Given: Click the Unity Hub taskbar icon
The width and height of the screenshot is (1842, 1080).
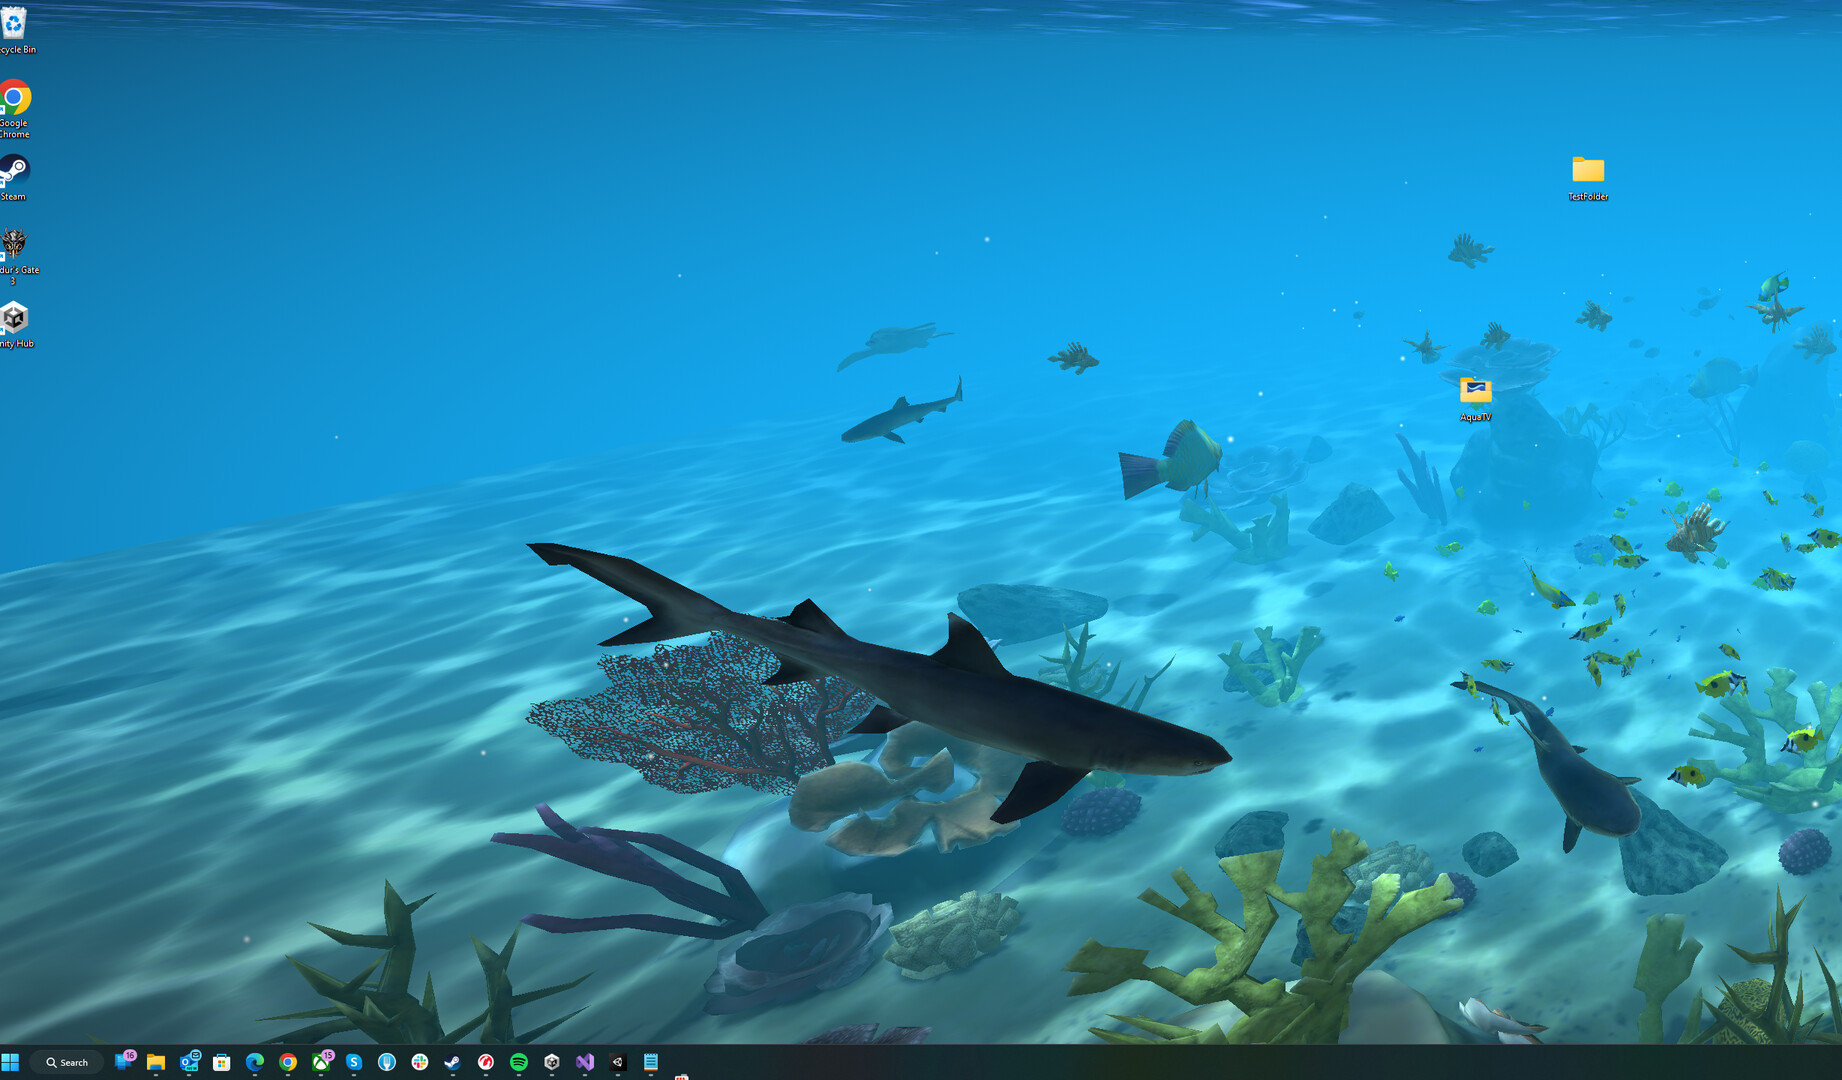Looking at the screenshot, I should (552, 1062).
